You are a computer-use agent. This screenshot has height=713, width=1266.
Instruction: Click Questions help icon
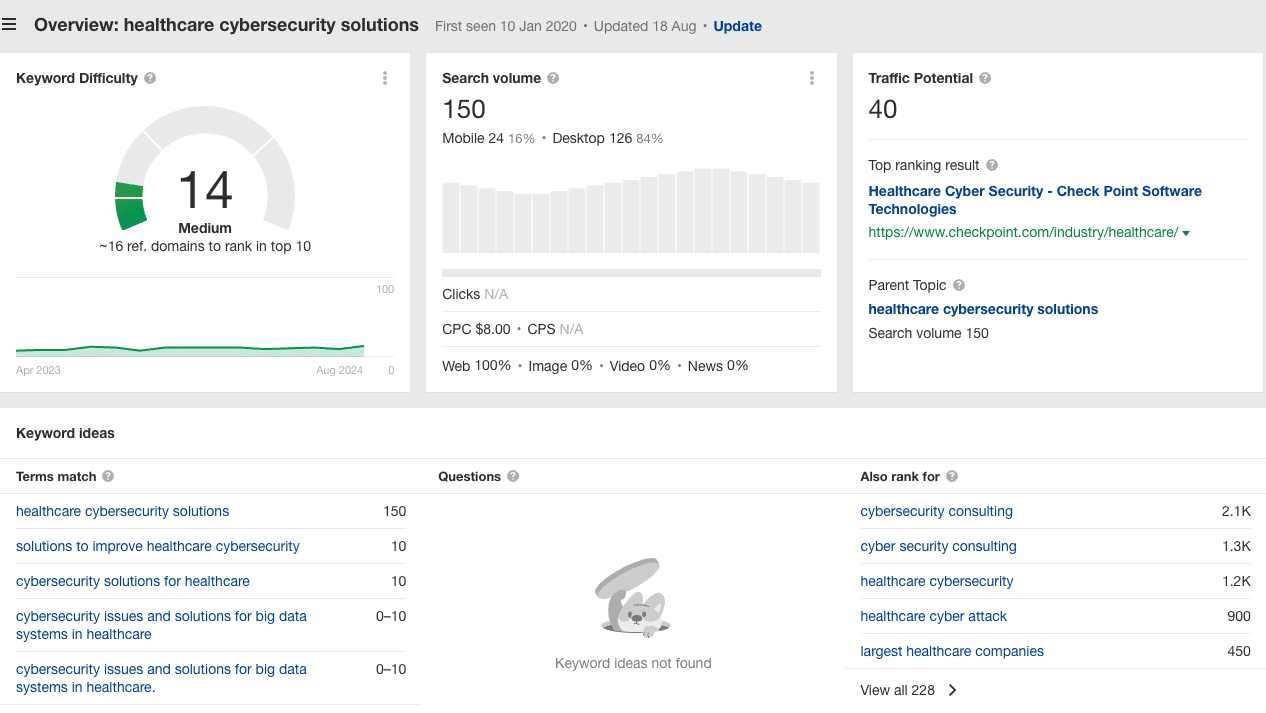(x=513, y=477)
